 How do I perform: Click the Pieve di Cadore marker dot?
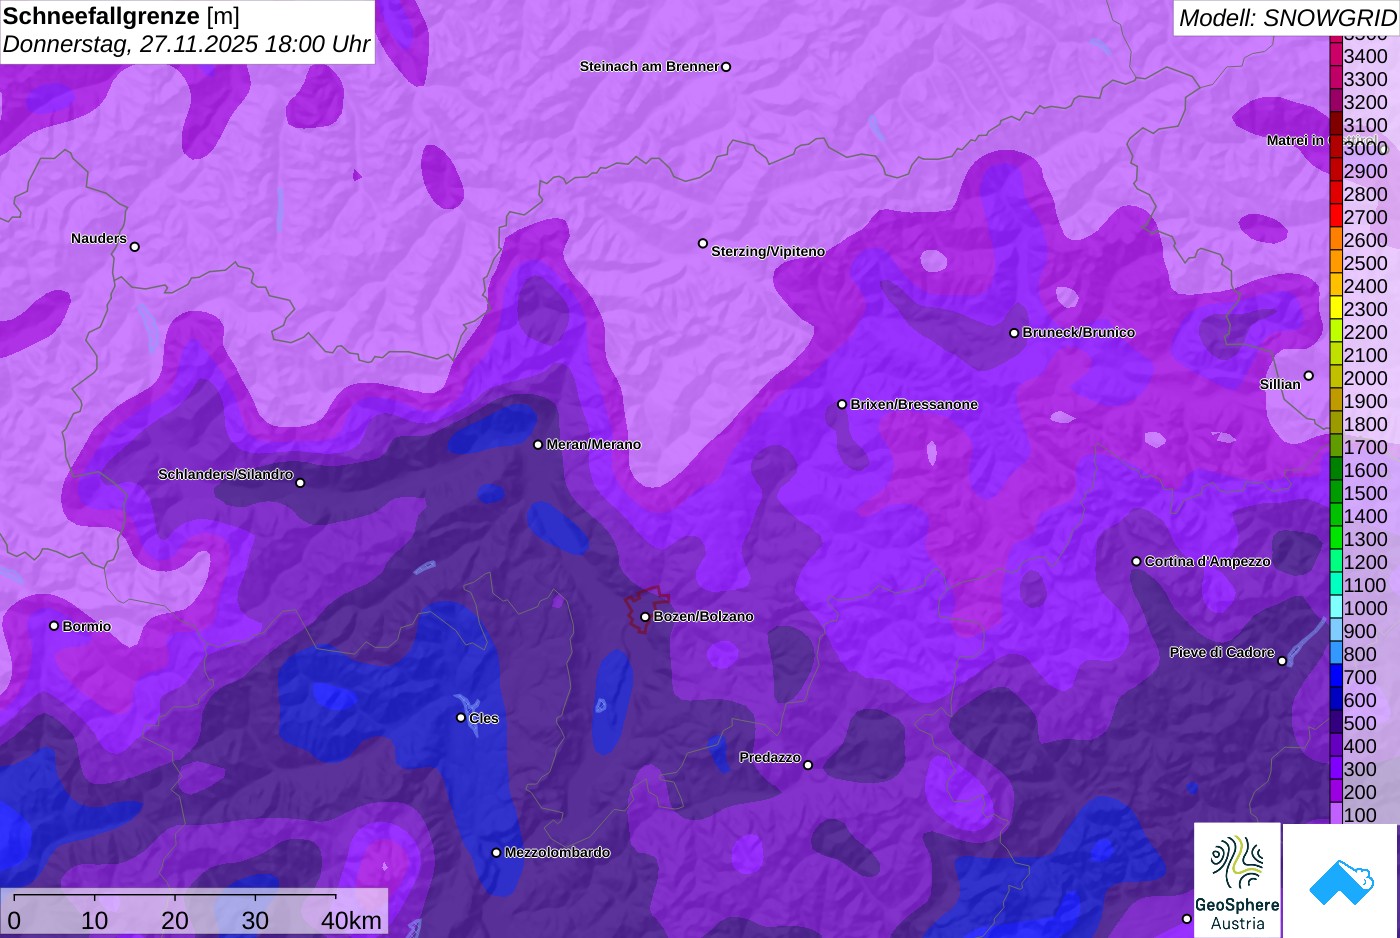point(1282,661)
